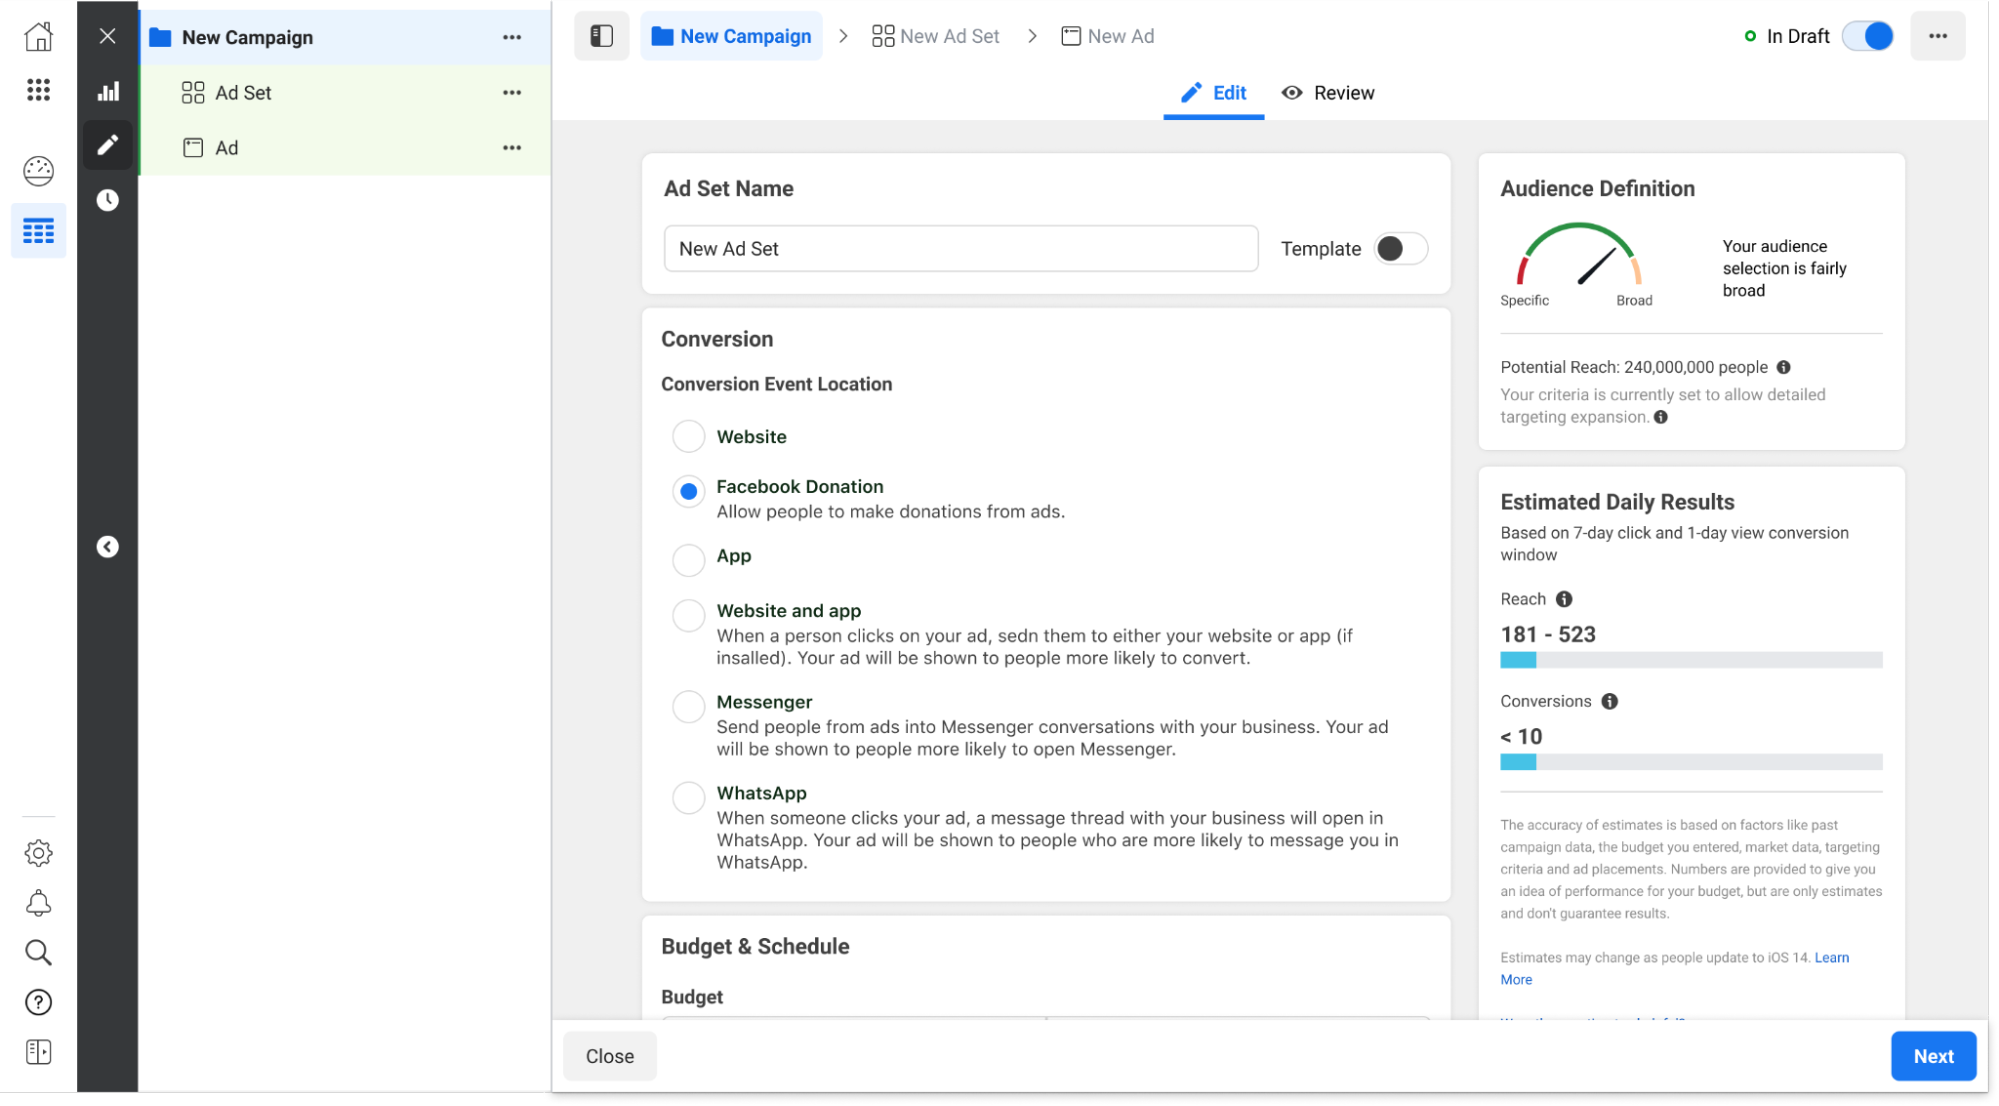The image size is (1999, 1106).
Task: Click the search icon in sidebar
Action: pos(38,952)
